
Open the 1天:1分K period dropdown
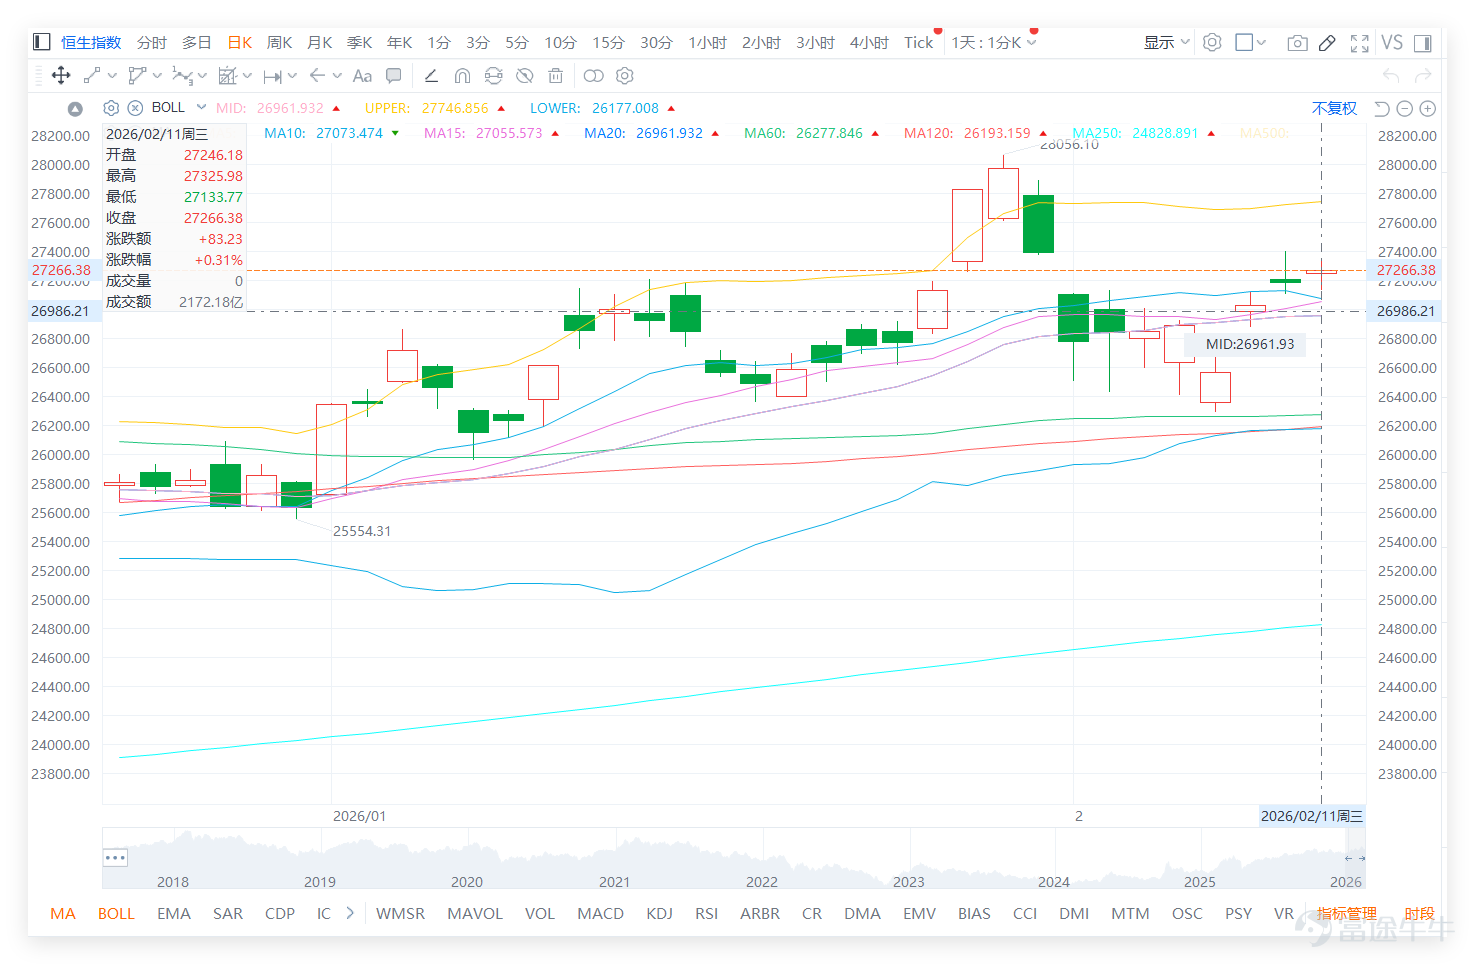click(x=994, y=42)
